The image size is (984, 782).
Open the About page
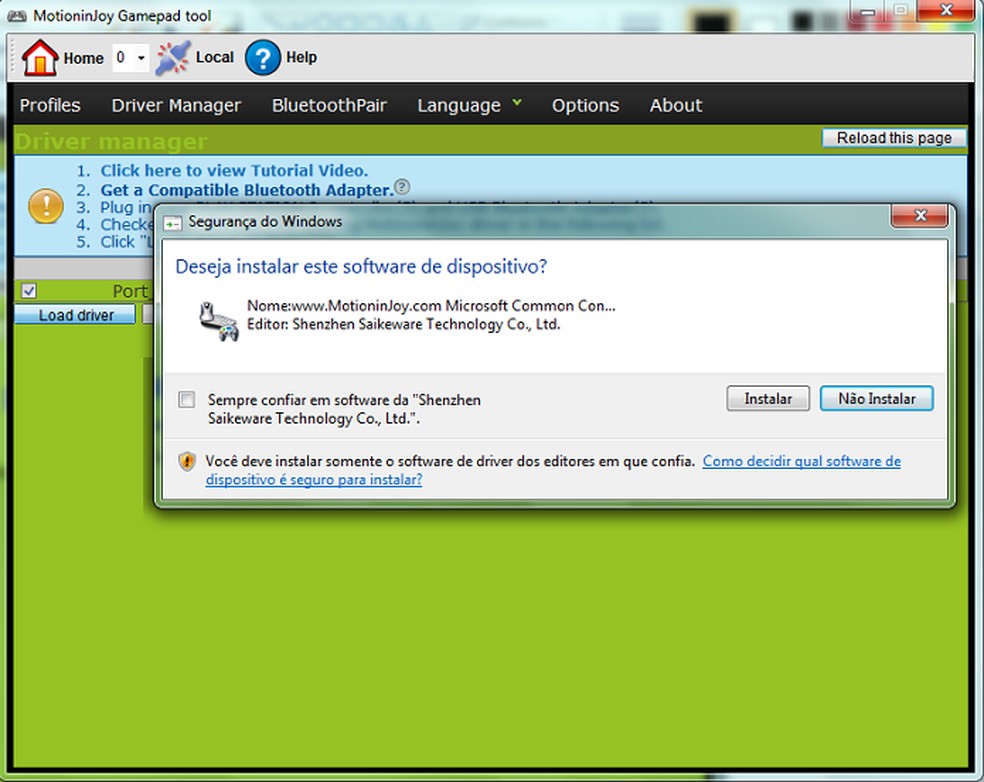point(676,105)
